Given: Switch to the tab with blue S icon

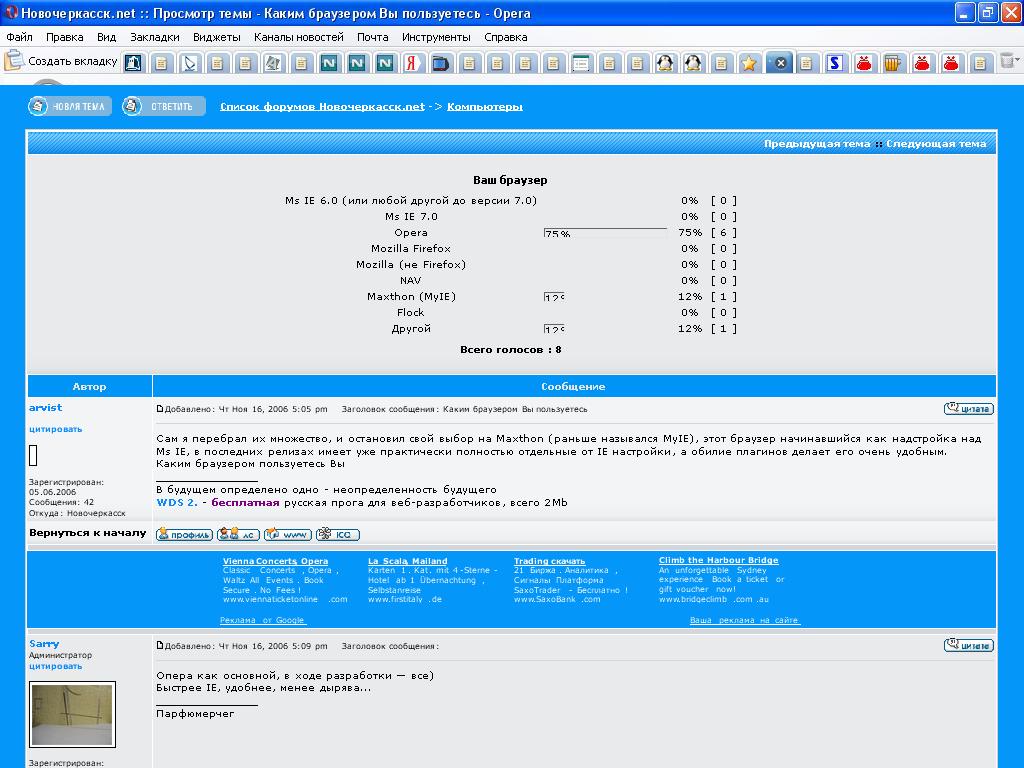Looking at the screenshot, I should click(834, 63).
